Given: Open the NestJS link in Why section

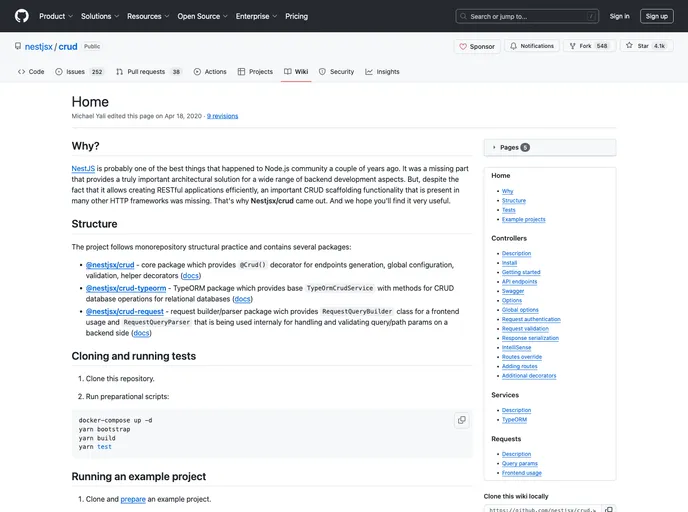Looking at the screenshot, I should (83, 168).
